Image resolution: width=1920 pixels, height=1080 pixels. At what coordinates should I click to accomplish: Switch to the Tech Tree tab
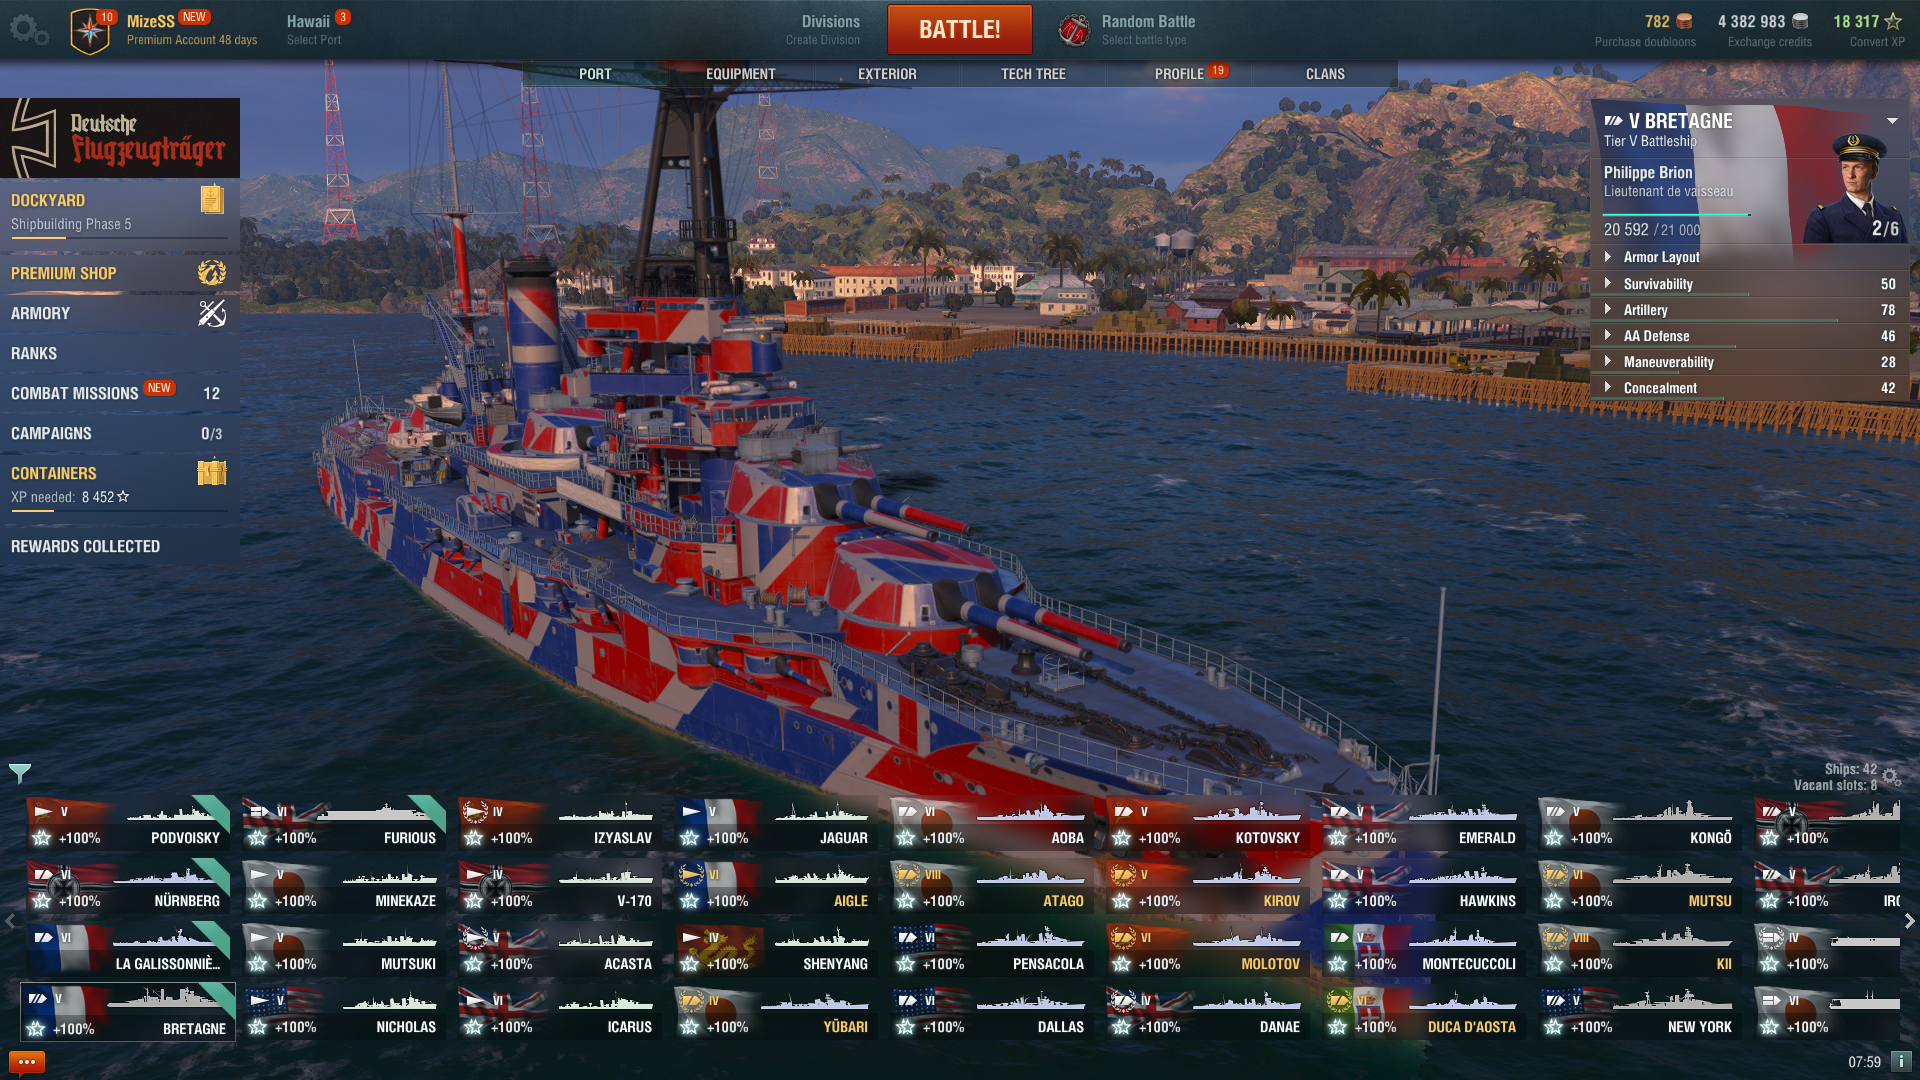tap(1033, 74)
